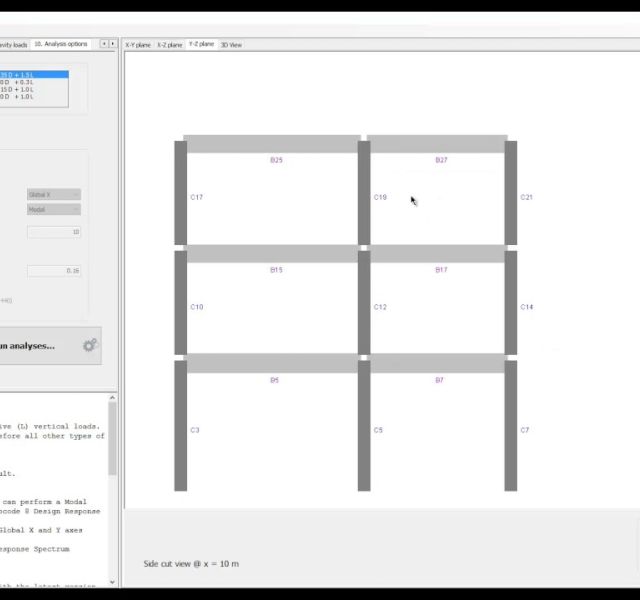Open the Gravity loads tab
Image resolution: width=640 pixels, height=600 pixels.
pos(13,45)
